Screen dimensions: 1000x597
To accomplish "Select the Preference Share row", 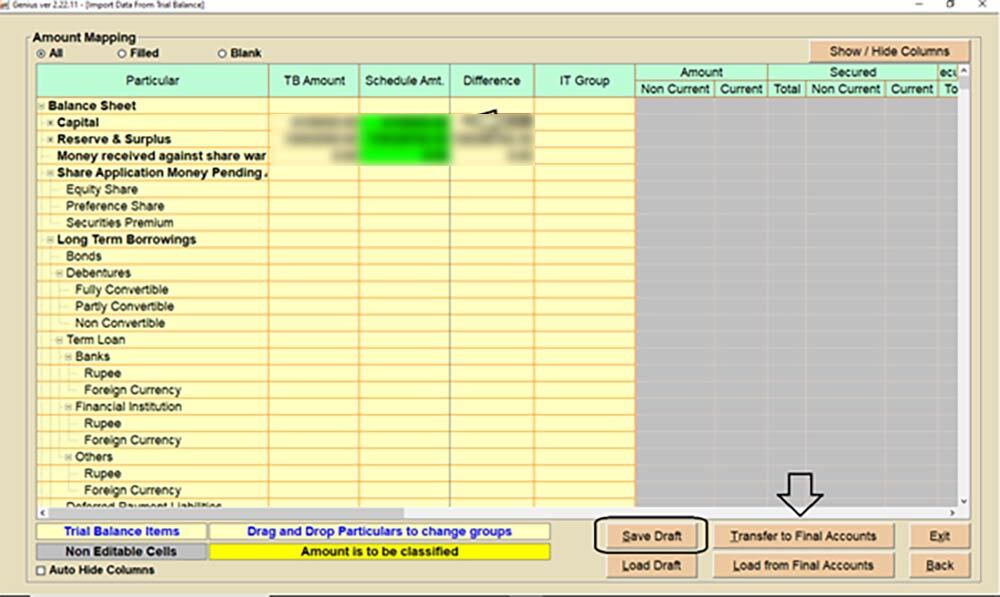I will click(115, 206).
